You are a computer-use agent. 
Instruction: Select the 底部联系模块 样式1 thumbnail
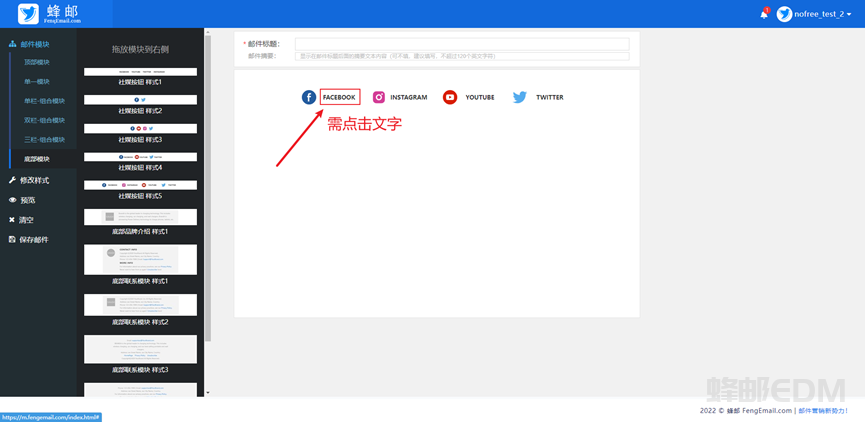pos(140,260)
